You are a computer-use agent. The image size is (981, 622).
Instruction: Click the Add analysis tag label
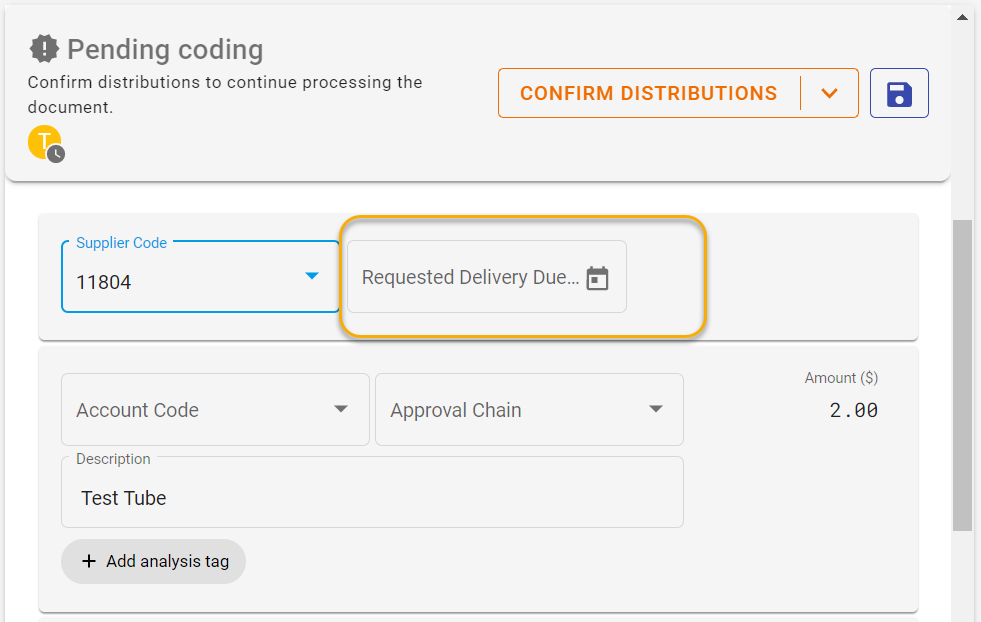(167, 562)
